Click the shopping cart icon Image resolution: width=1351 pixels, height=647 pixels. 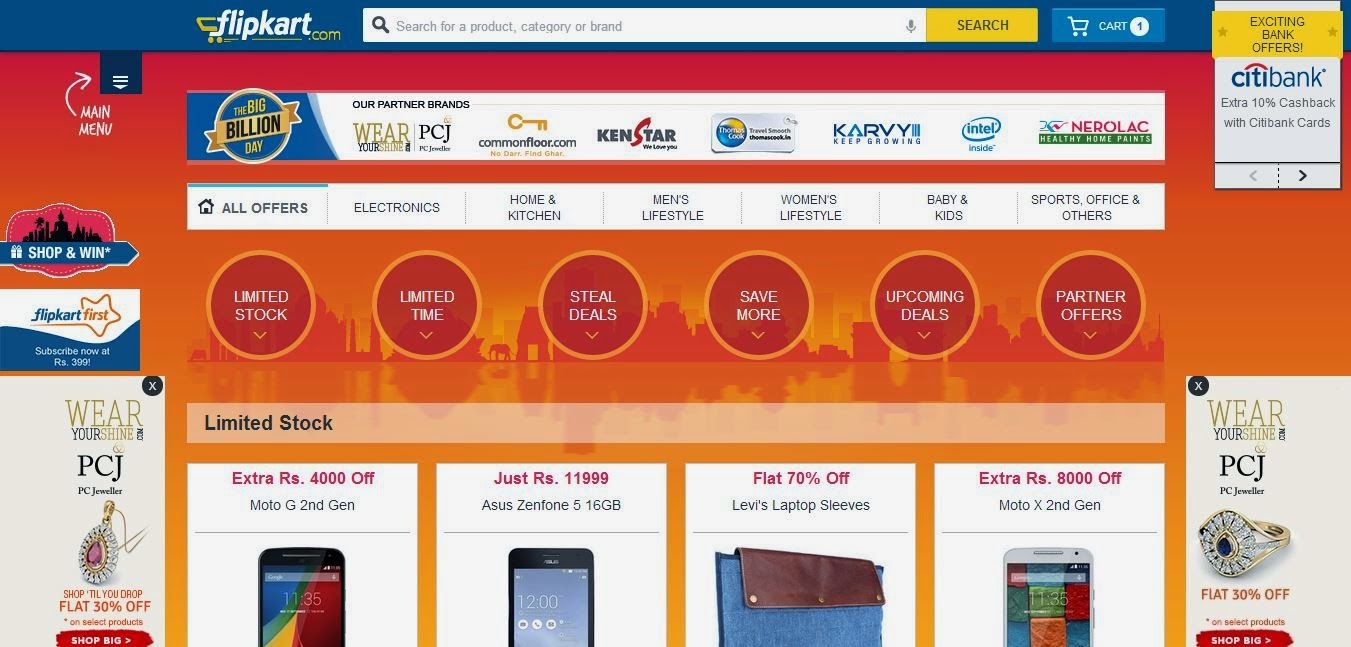[x=1078, y=26]
